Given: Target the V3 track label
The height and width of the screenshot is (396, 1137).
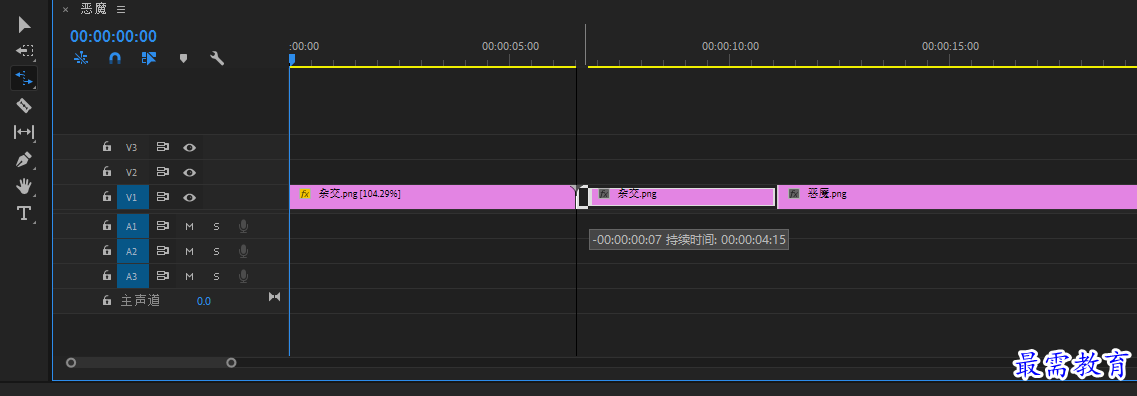Looking at the screenshot, I should (131, 147).
